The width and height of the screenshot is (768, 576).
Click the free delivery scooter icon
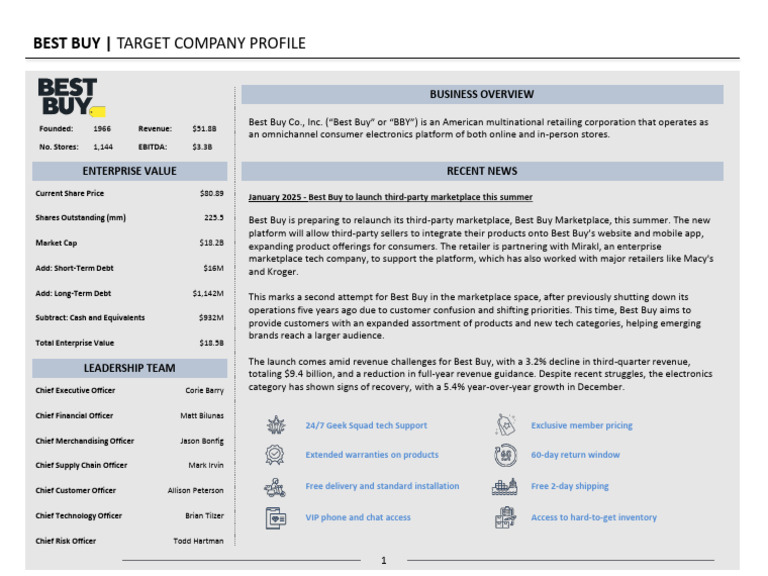(x=275, y=487)
